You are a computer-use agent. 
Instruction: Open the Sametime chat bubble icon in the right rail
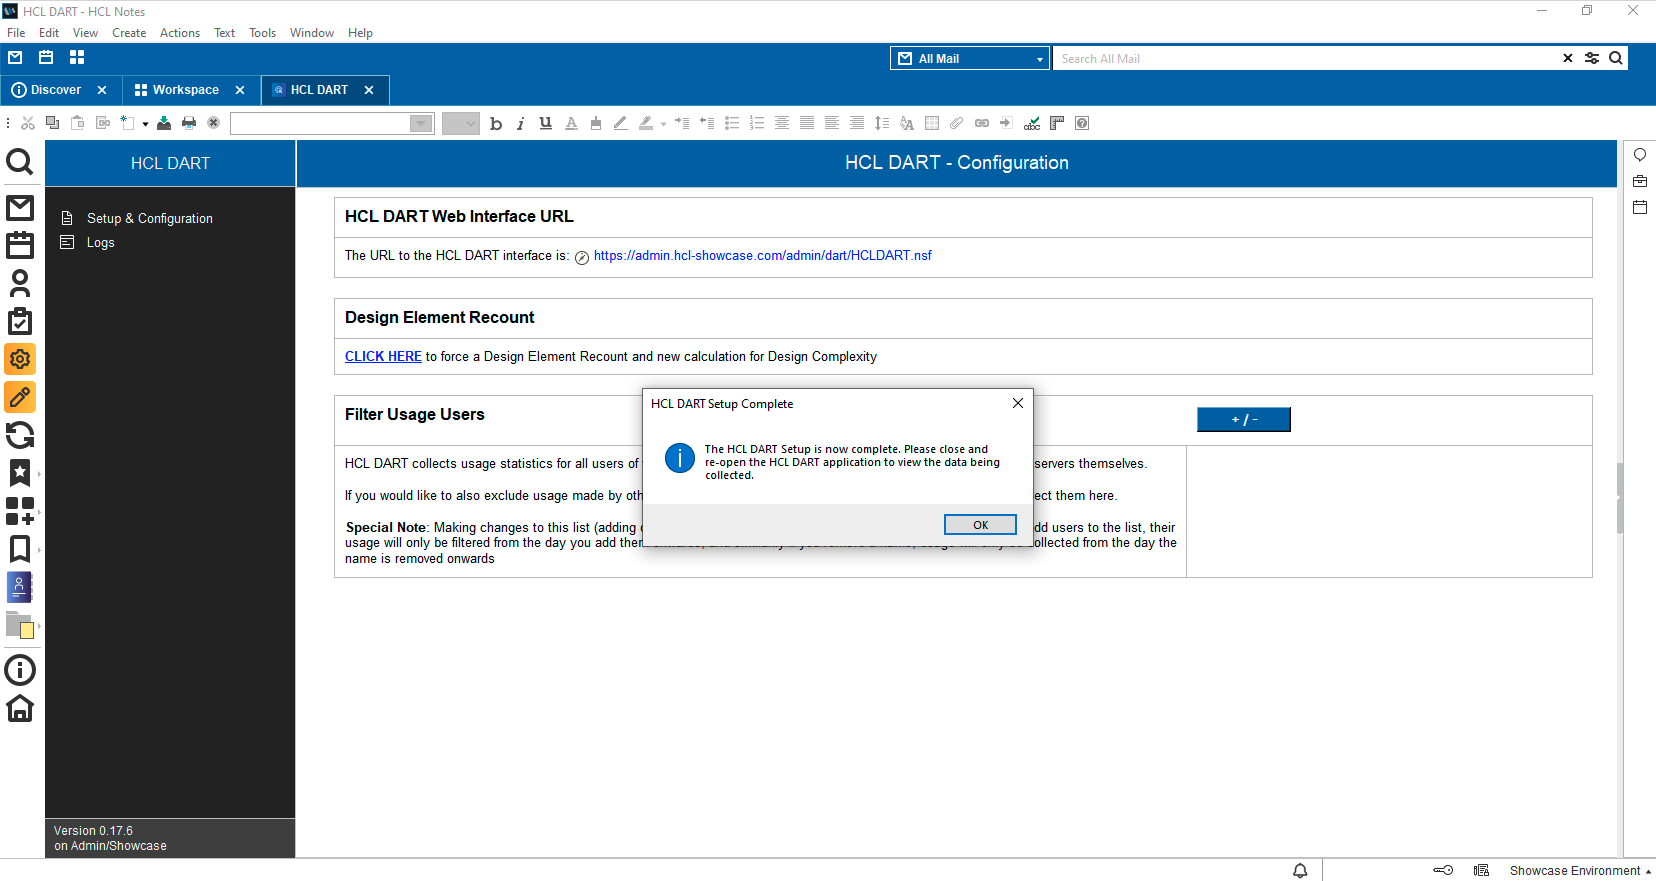(x=1640, y=155)
